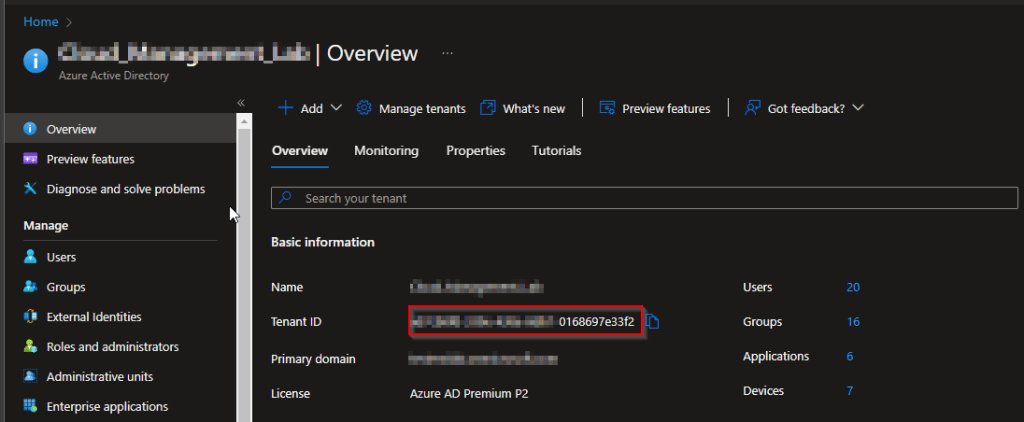Collapse the left navigation pane
Screen dimensions: 1024x422
241,103
